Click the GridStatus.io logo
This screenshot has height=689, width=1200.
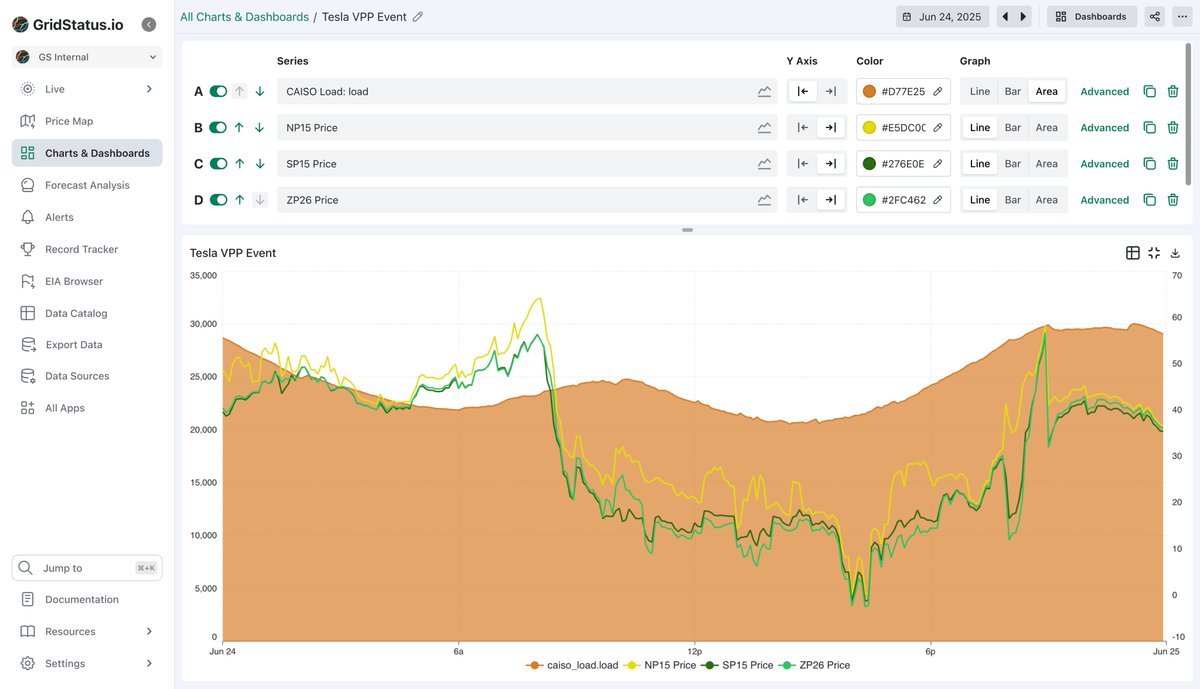click(68, 24)
